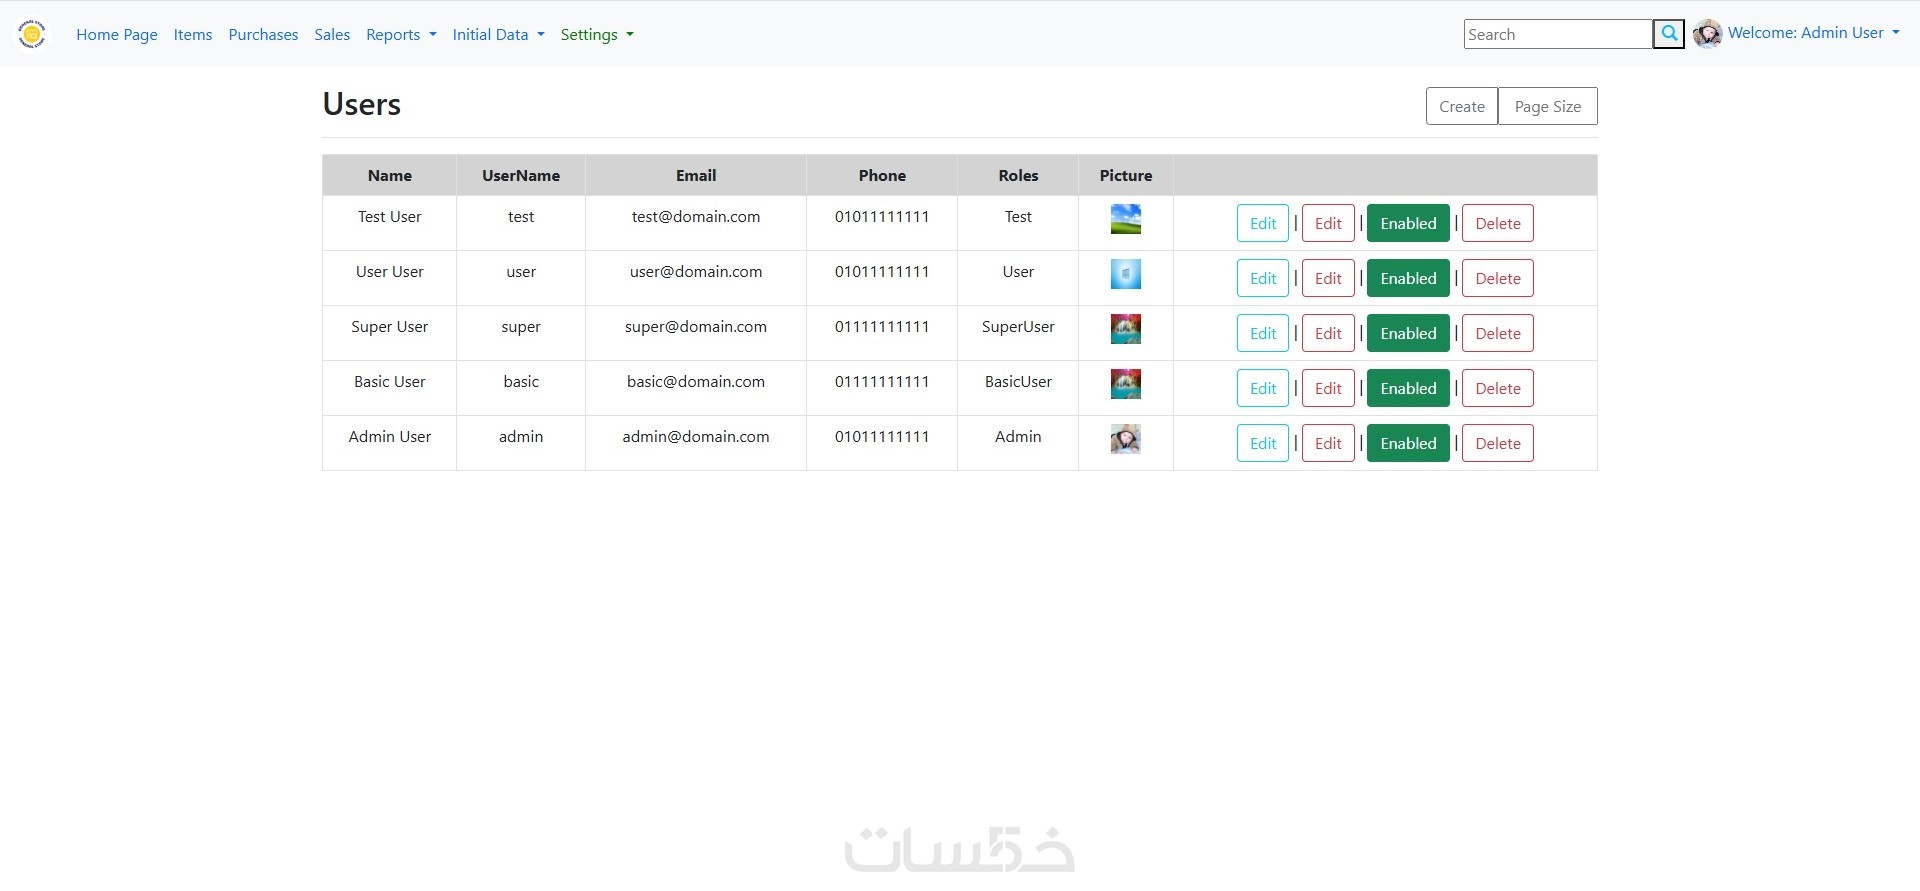Go to Home Page
The height and width of the screenshot is (891, 1920).
(117, 34)
